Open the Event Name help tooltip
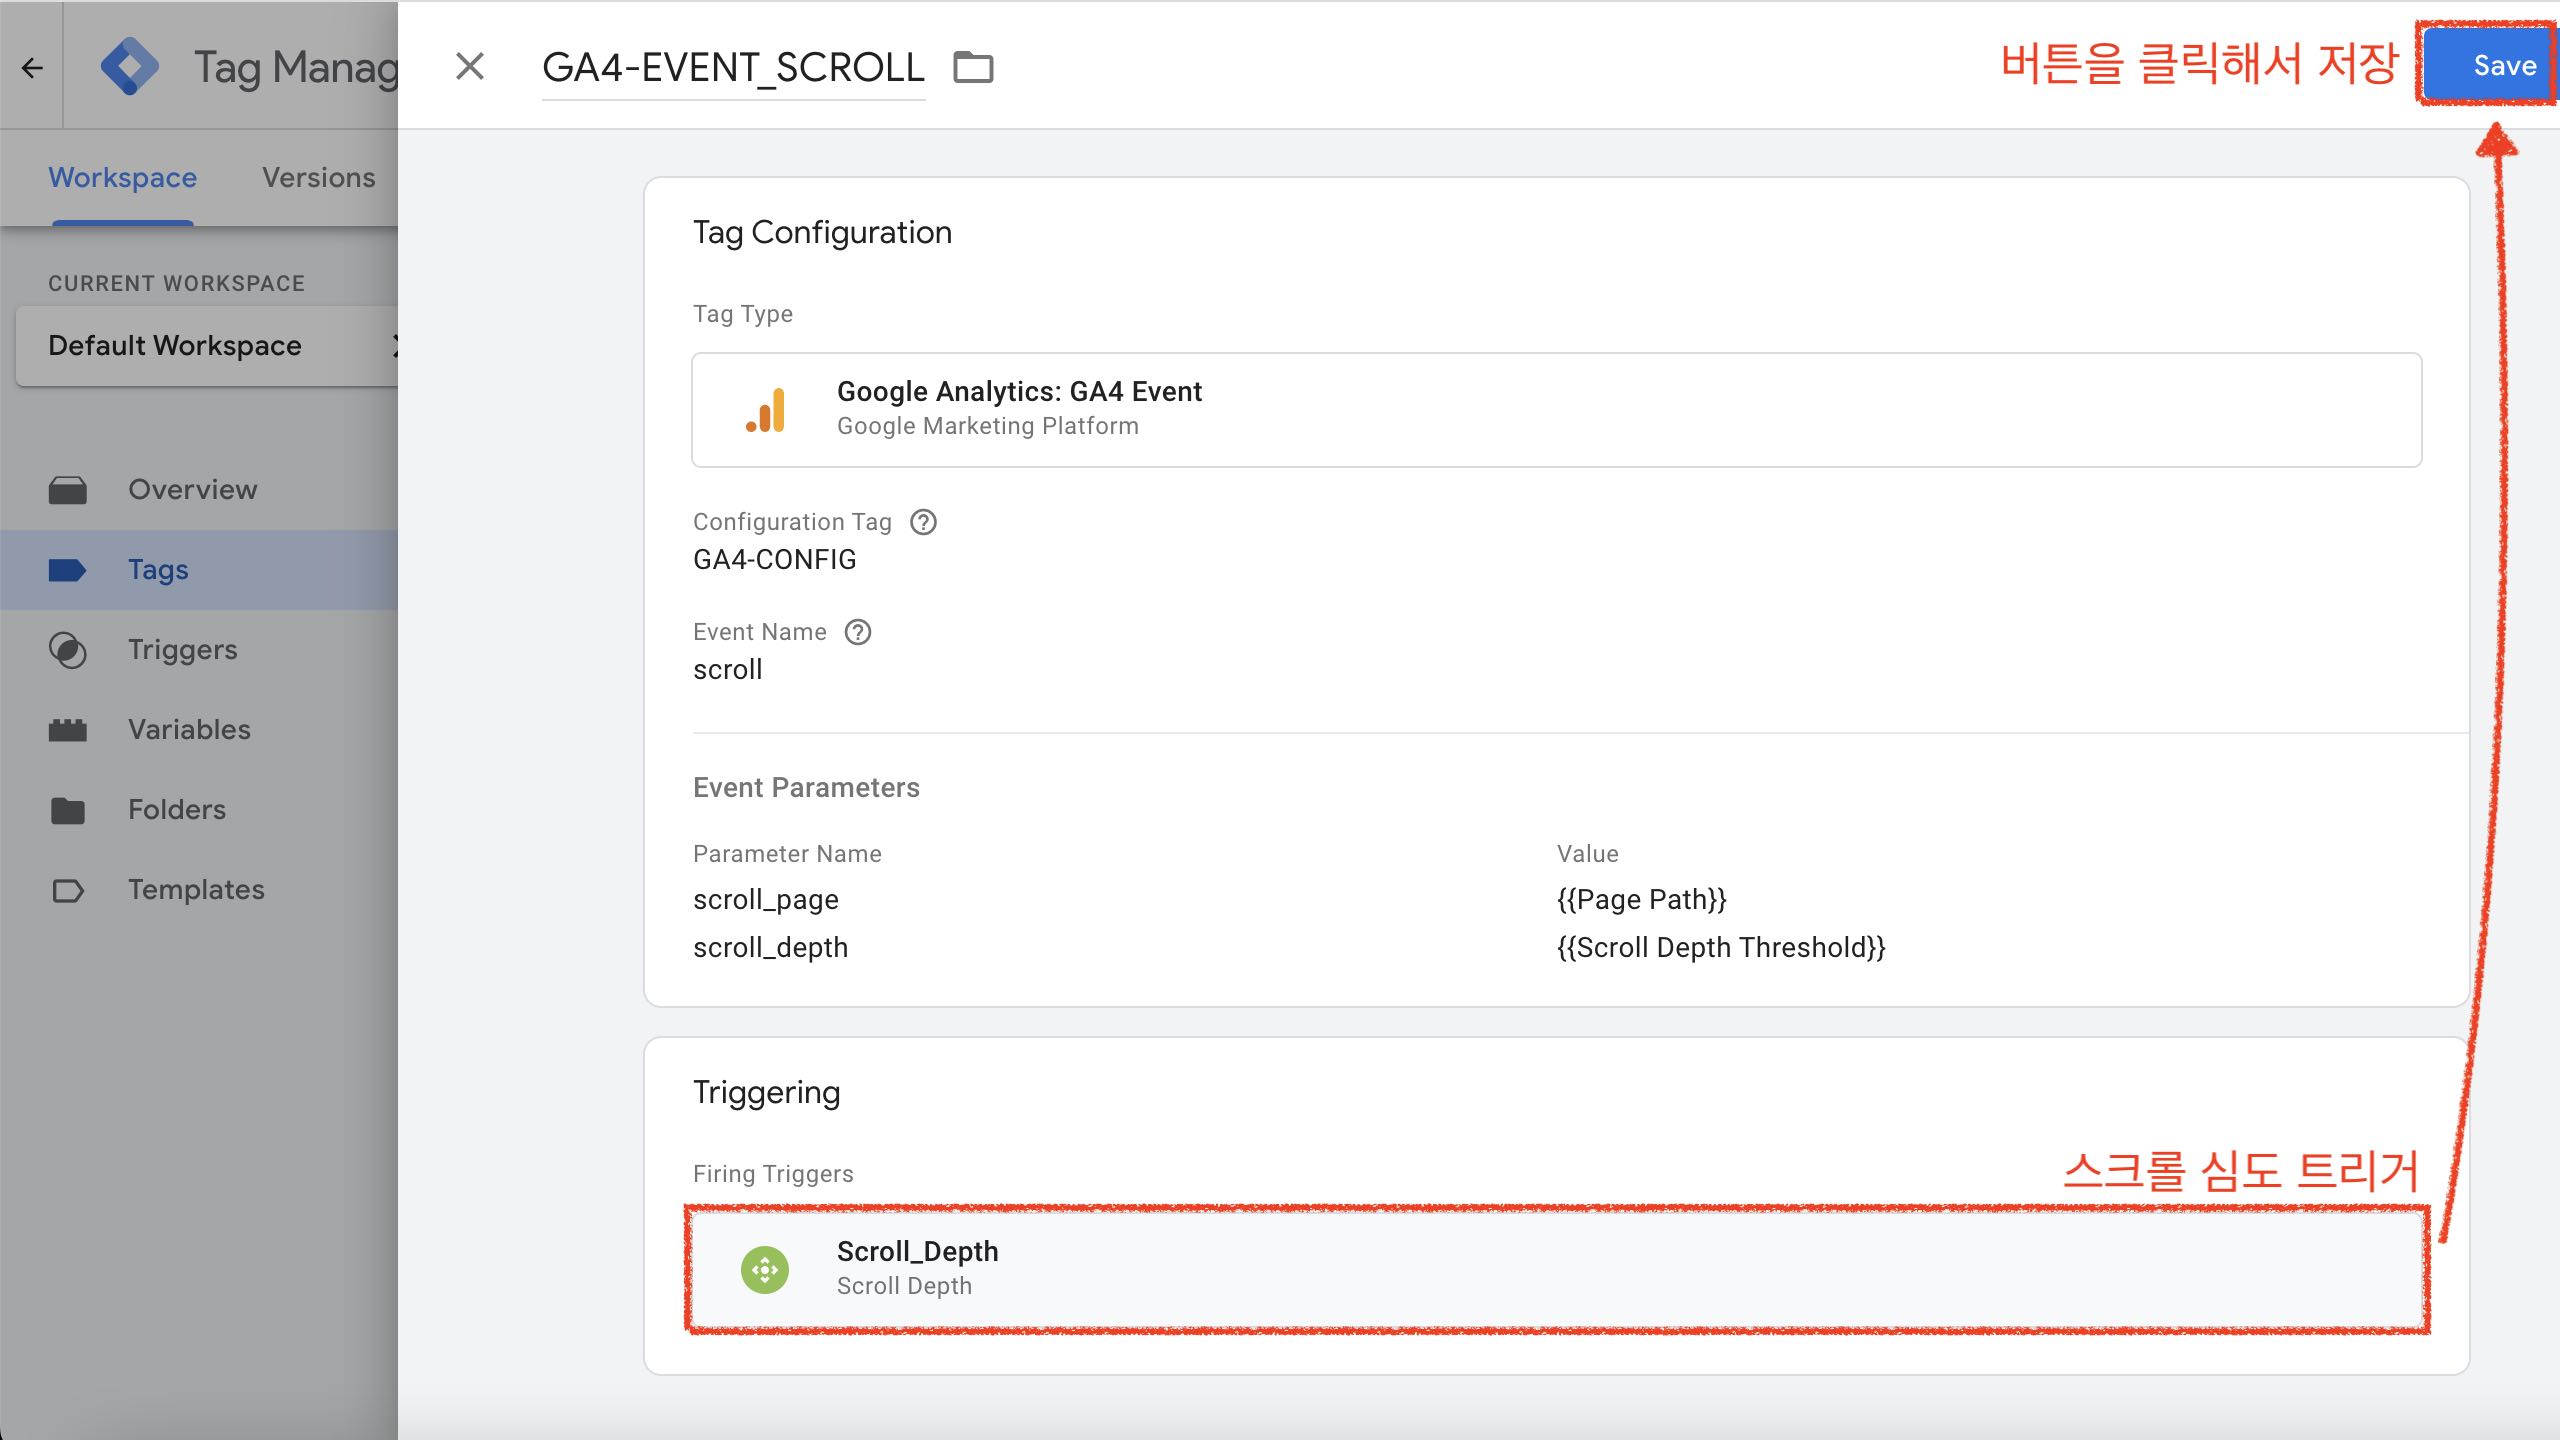Image resolution: width=2560 pixels, height=1440 pixels. (858, 631)
